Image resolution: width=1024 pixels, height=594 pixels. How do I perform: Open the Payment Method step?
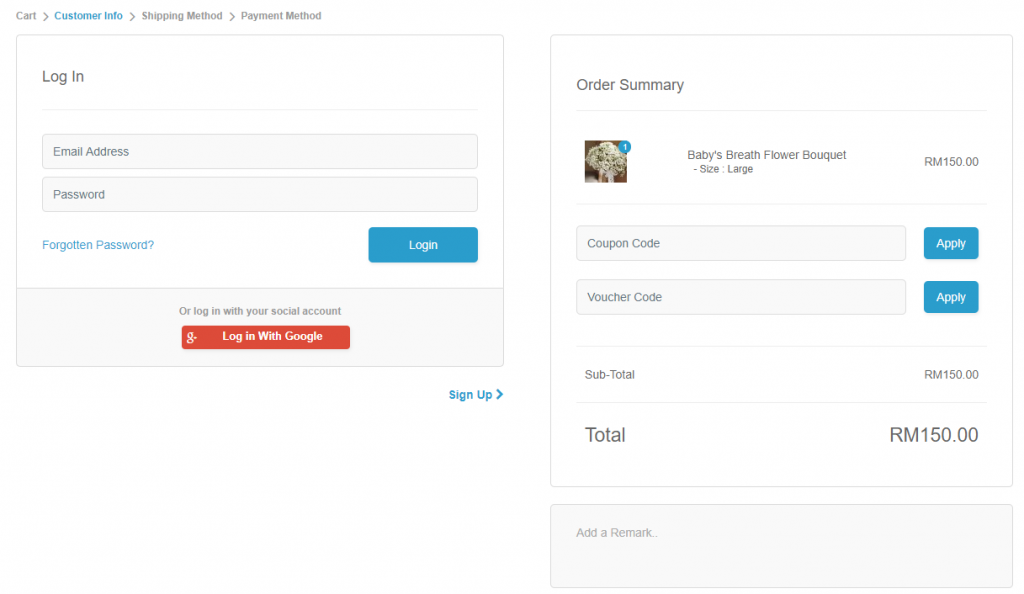tap(280, 15)
